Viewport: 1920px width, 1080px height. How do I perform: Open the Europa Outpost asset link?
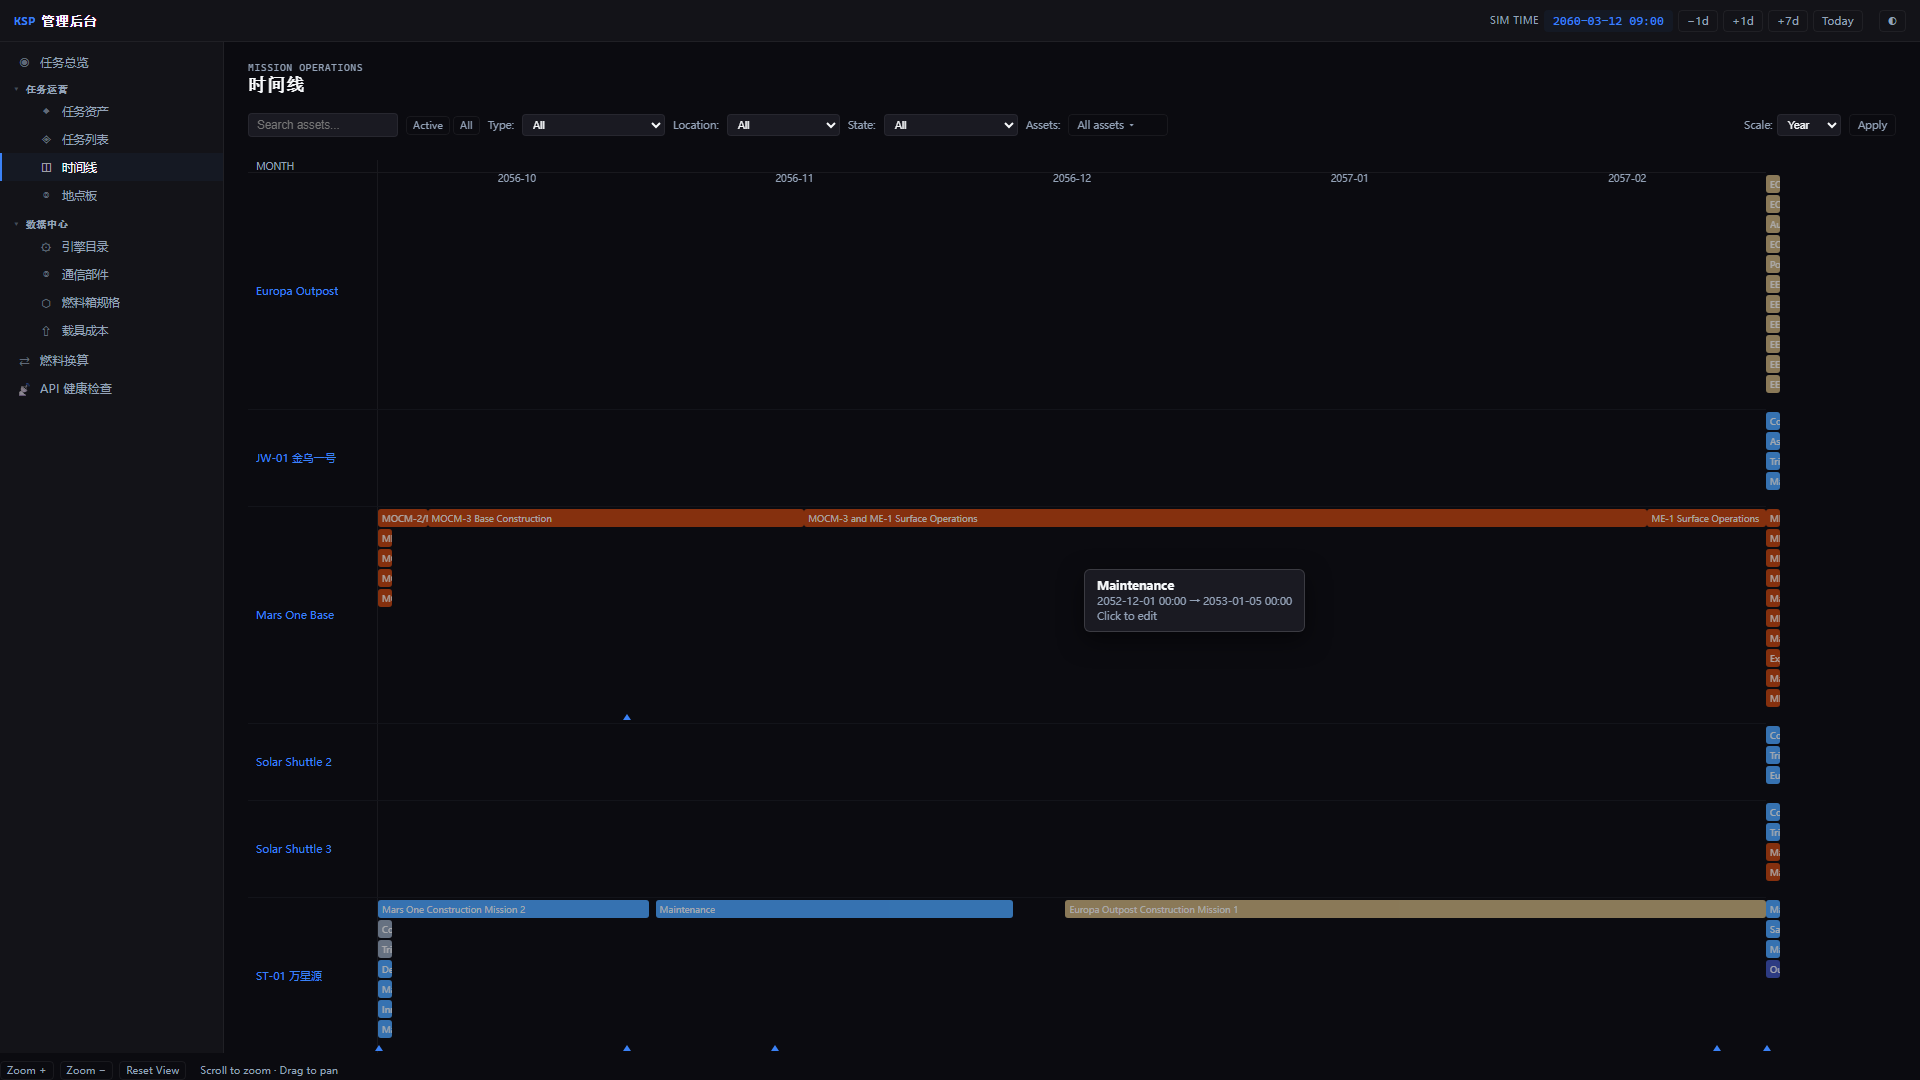(297, 291)
